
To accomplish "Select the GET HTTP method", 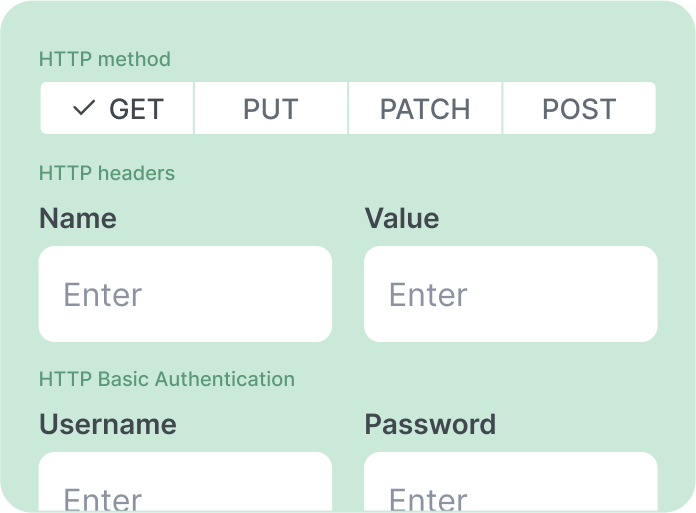I will tap(117, 108).
